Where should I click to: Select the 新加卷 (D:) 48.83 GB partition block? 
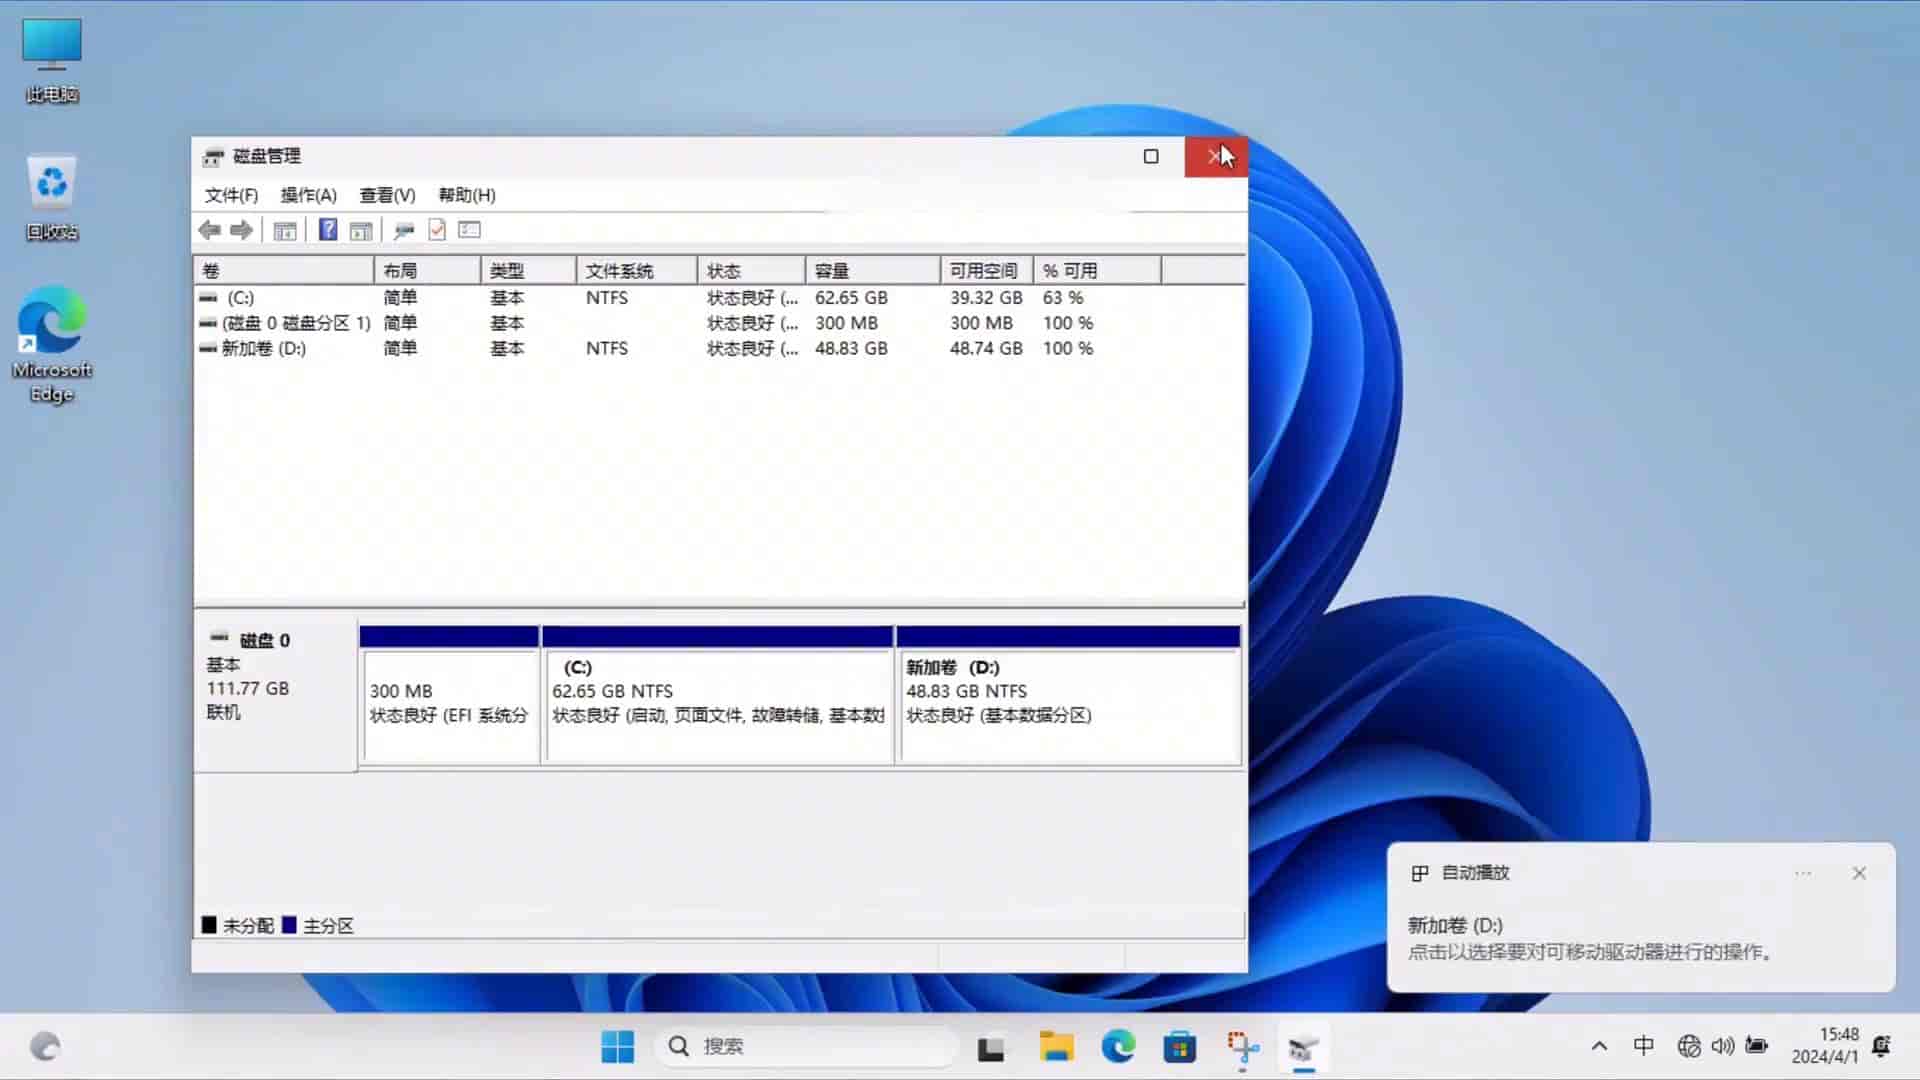coord(1069,696)
